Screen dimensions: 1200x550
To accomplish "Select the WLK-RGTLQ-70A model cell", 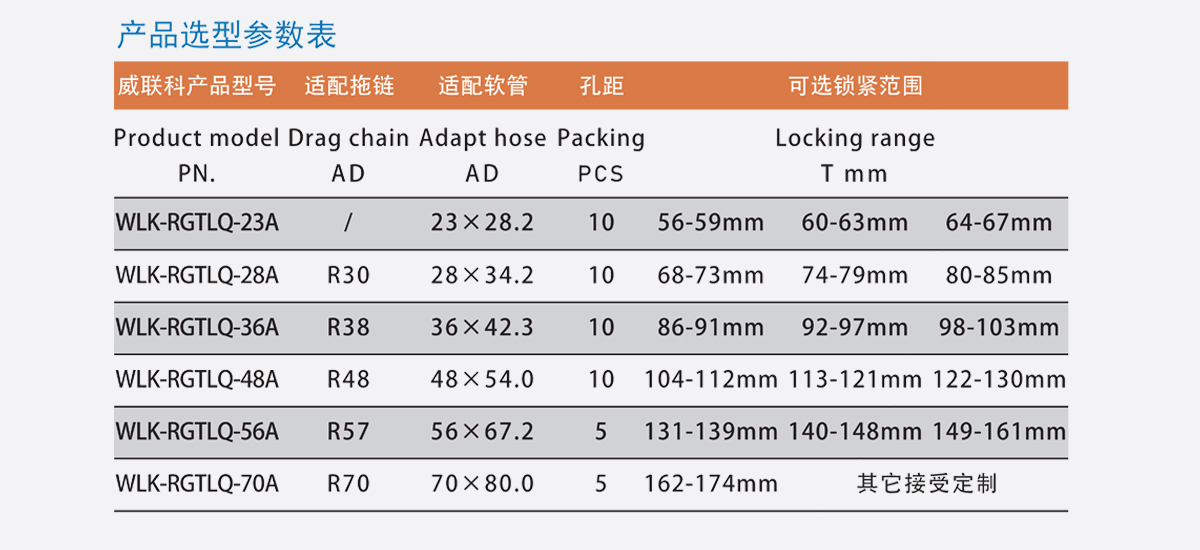I will click(197, 484).
